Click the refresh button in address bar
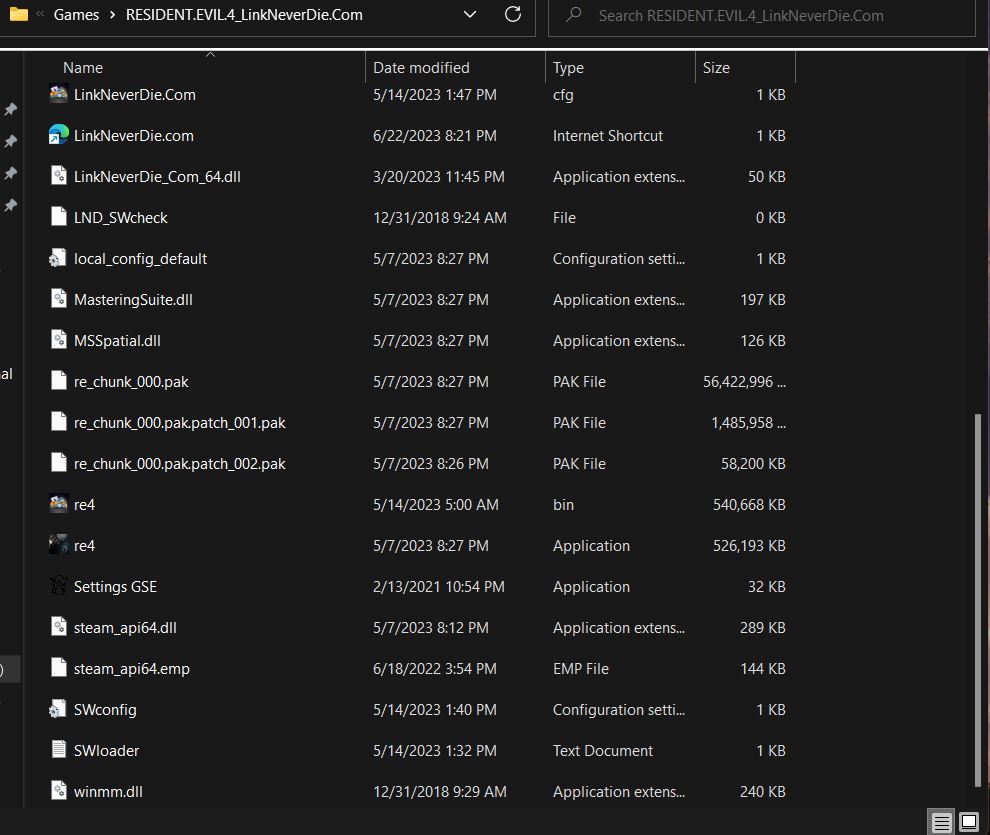The image size is (990, 835). (513, 15)
